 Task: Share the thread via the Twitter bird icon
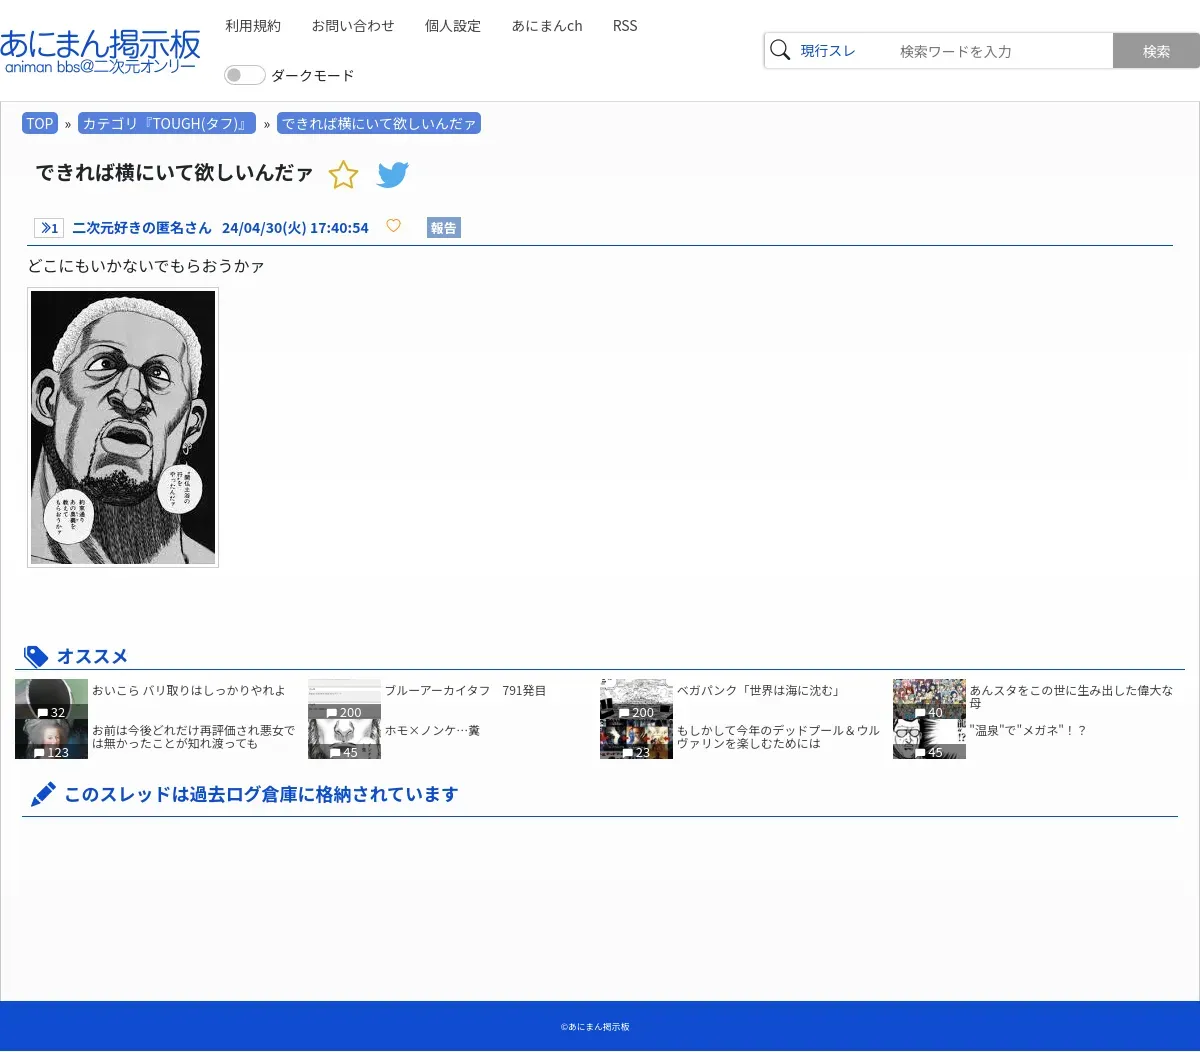point(393,175)
